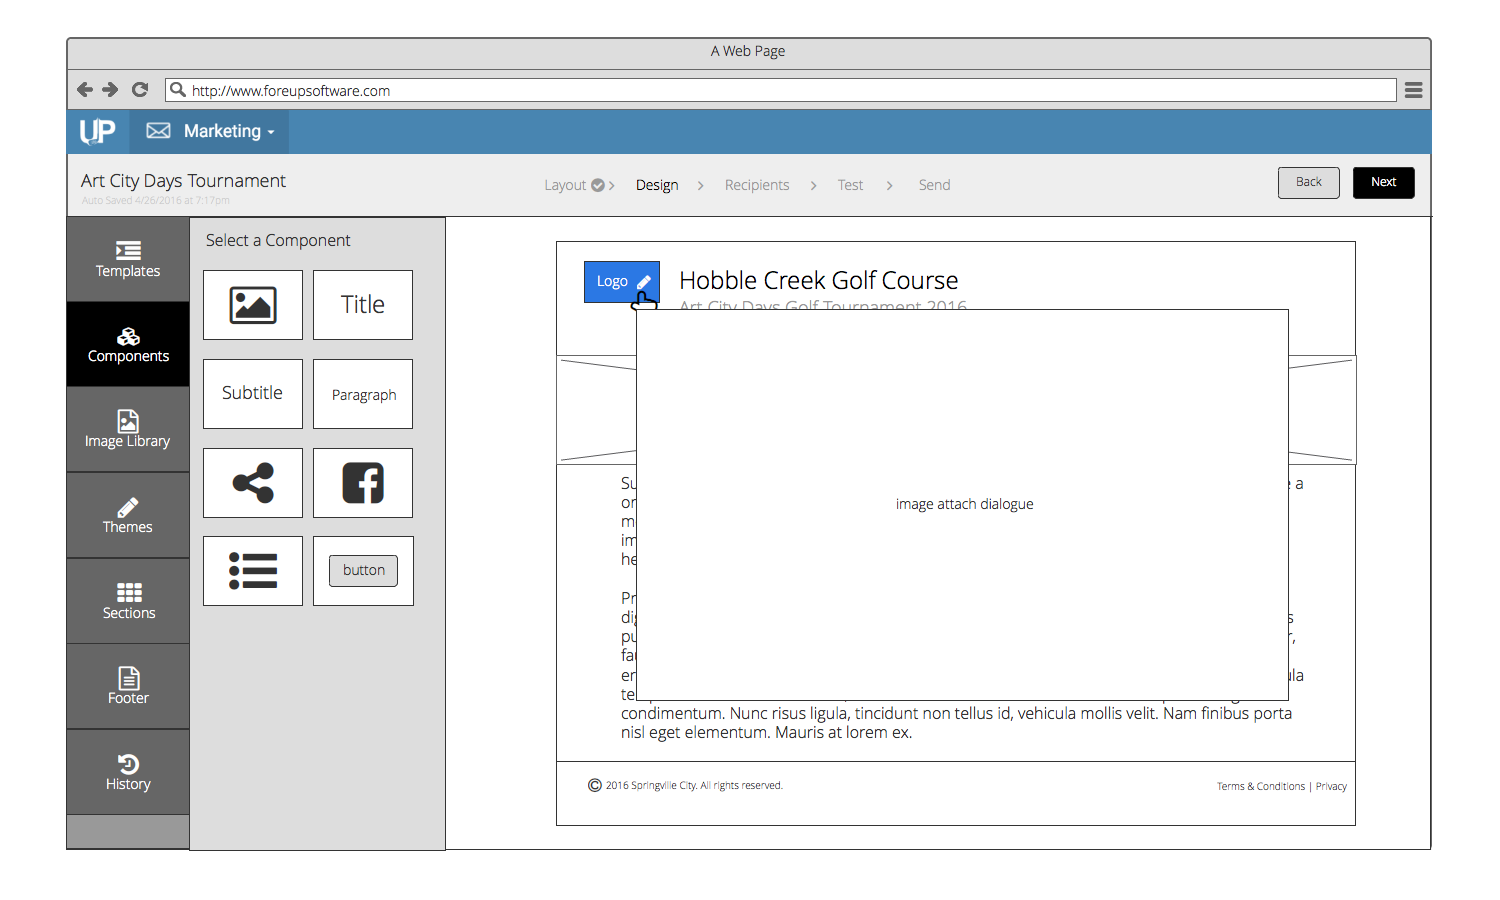Click the image attach dialogue box

[962, 505]
